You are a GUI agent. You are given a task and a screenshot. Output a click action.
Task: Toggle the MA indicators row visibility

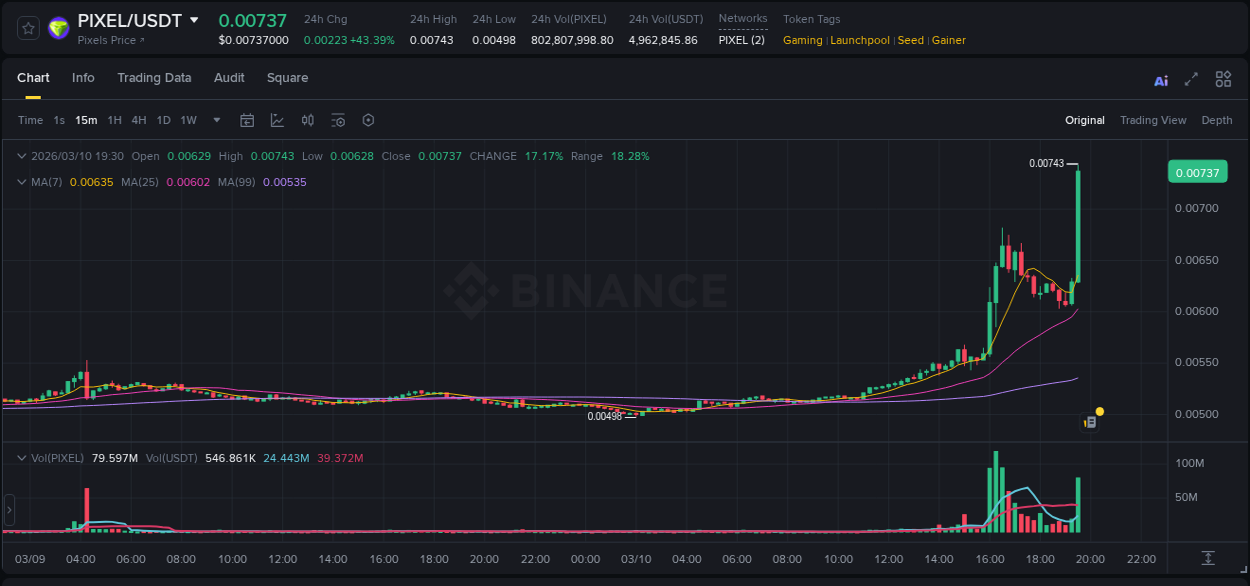click(21, 182)
